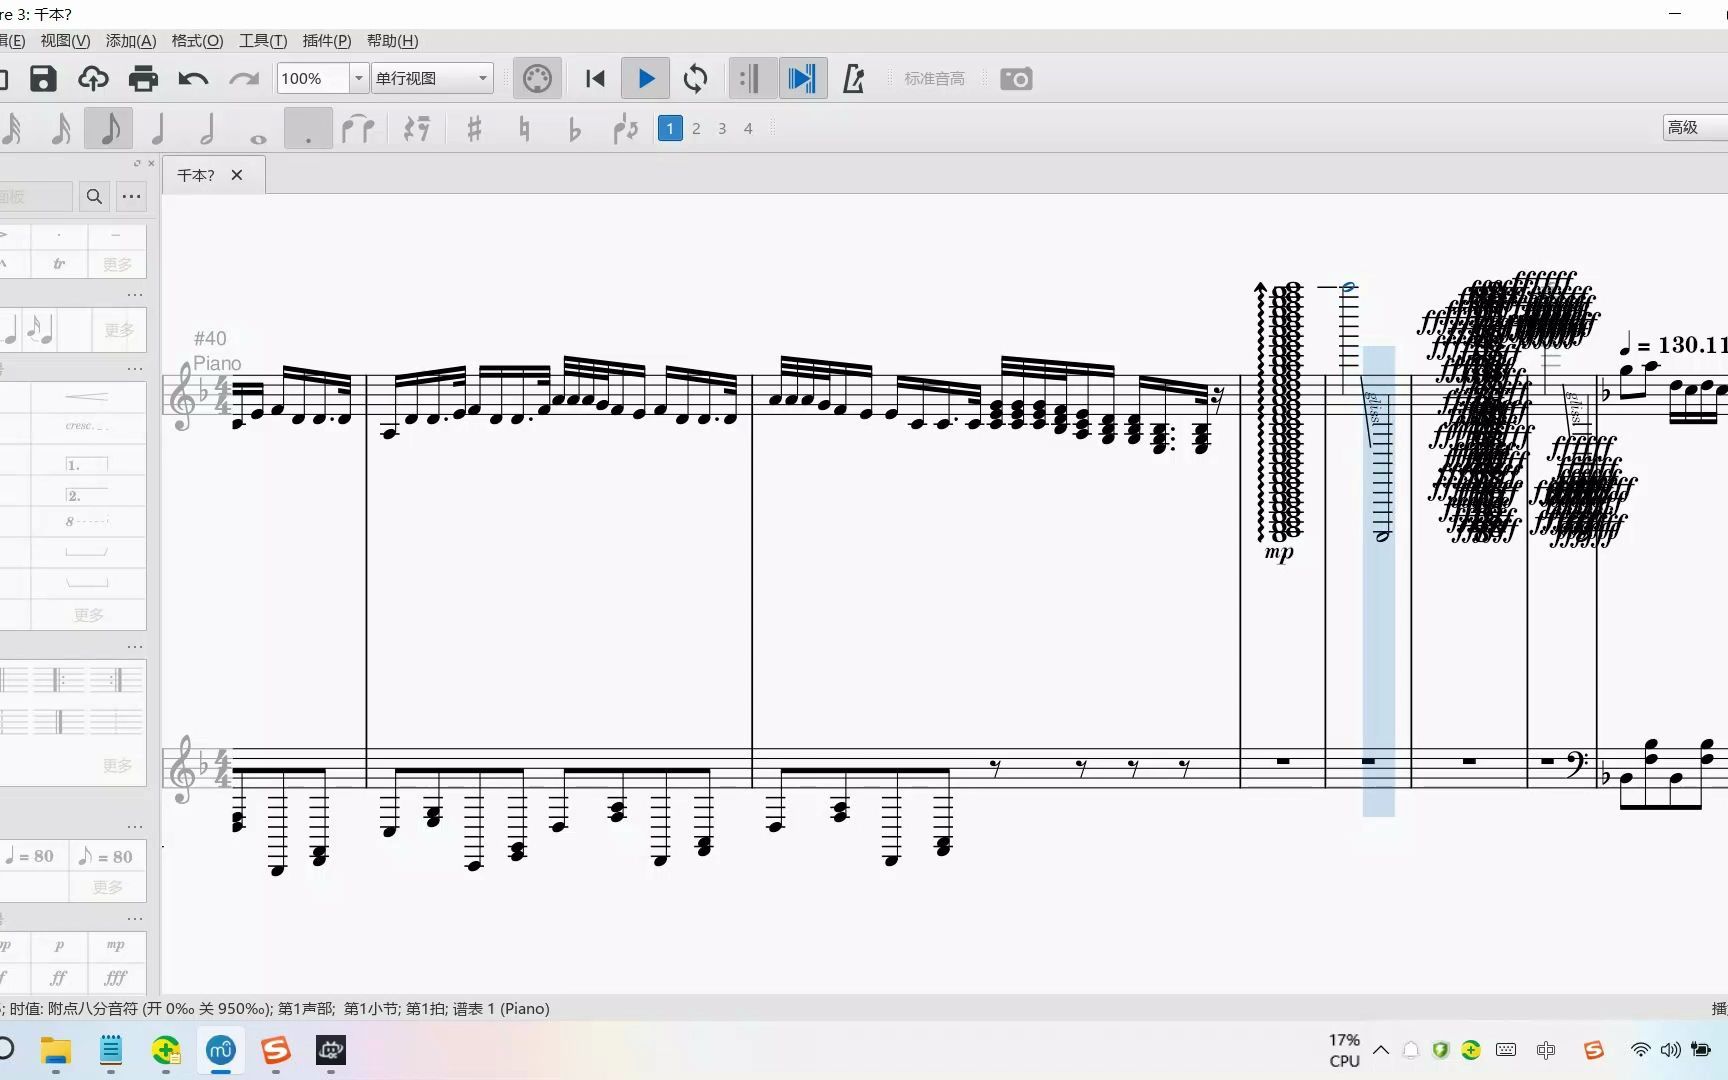Select the quarter note duration
This screenshot has height=1080, width=1728.
pos(158,129)
